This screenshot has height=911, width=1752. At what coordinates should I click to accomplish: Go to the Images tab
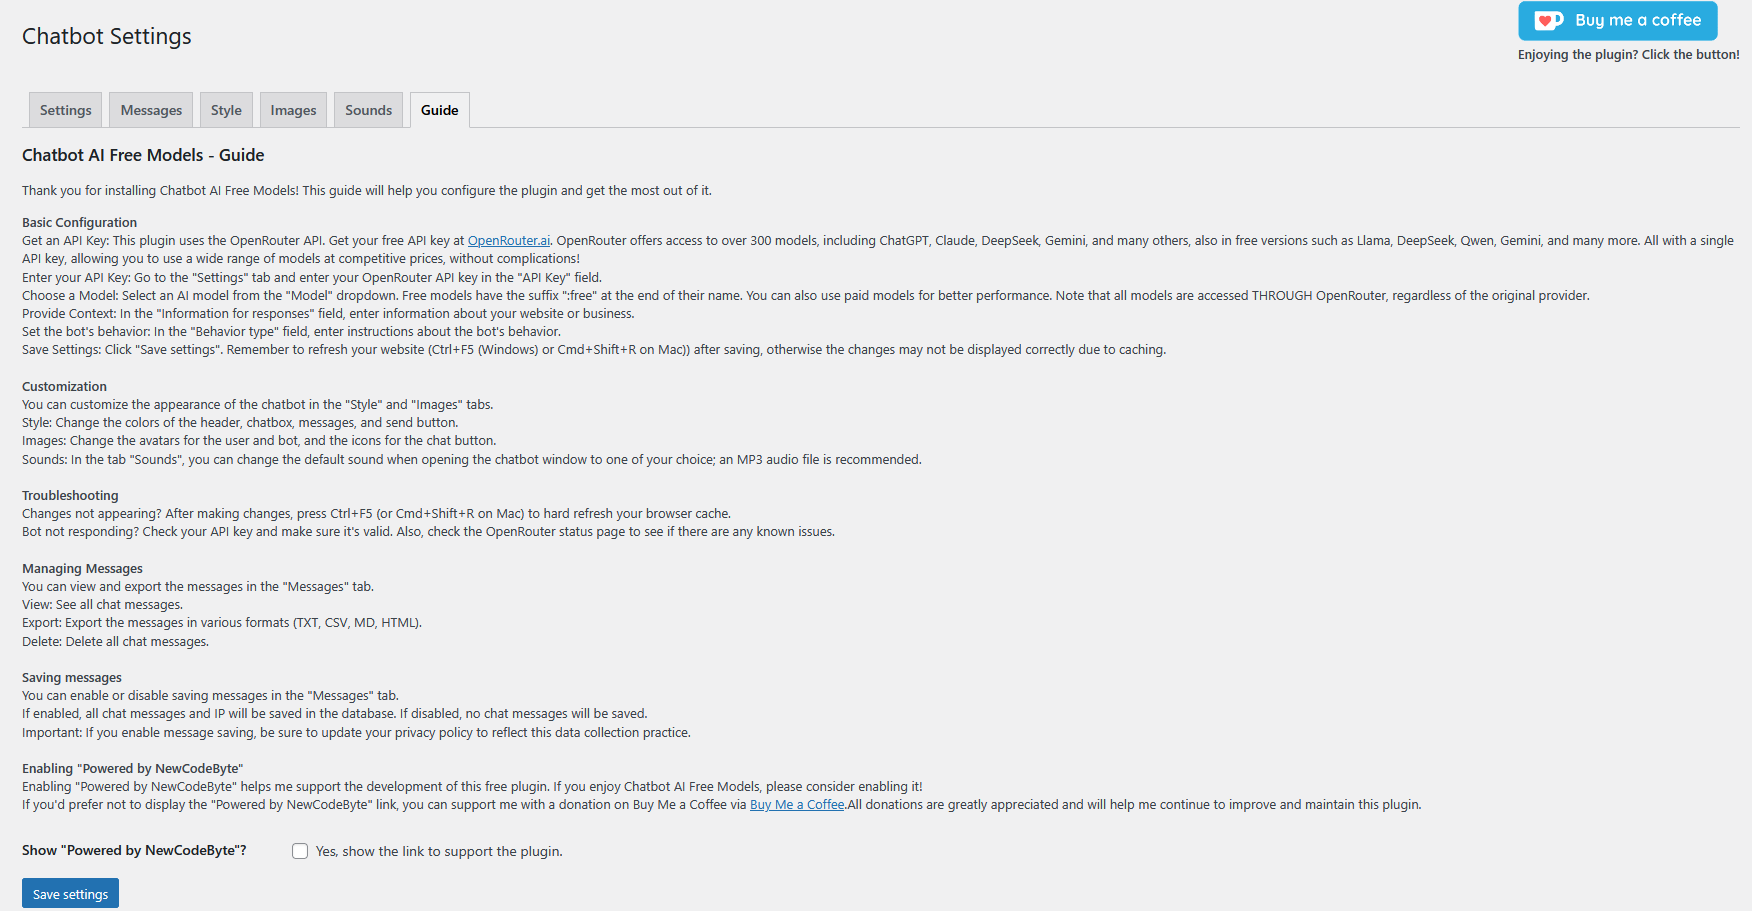(x=293, y=110)
